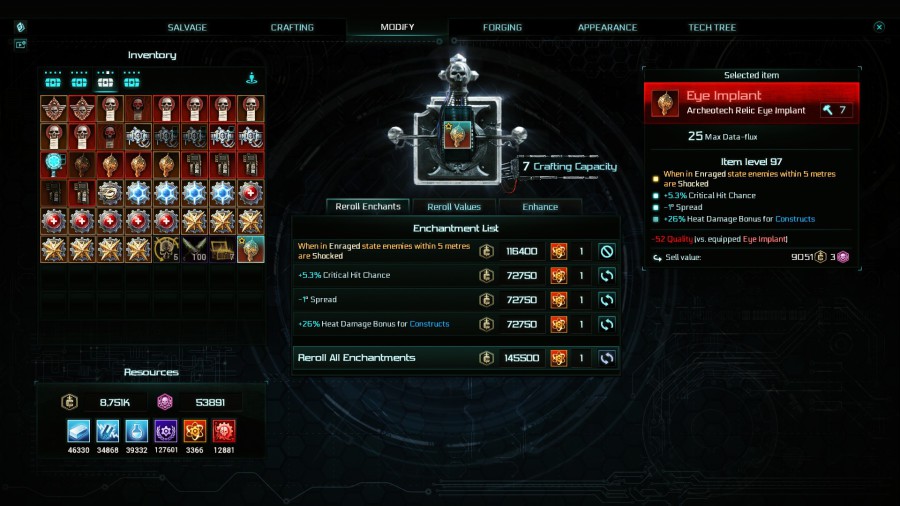Switch to the first inventory bag tab
900x506 pixels.
53,81
